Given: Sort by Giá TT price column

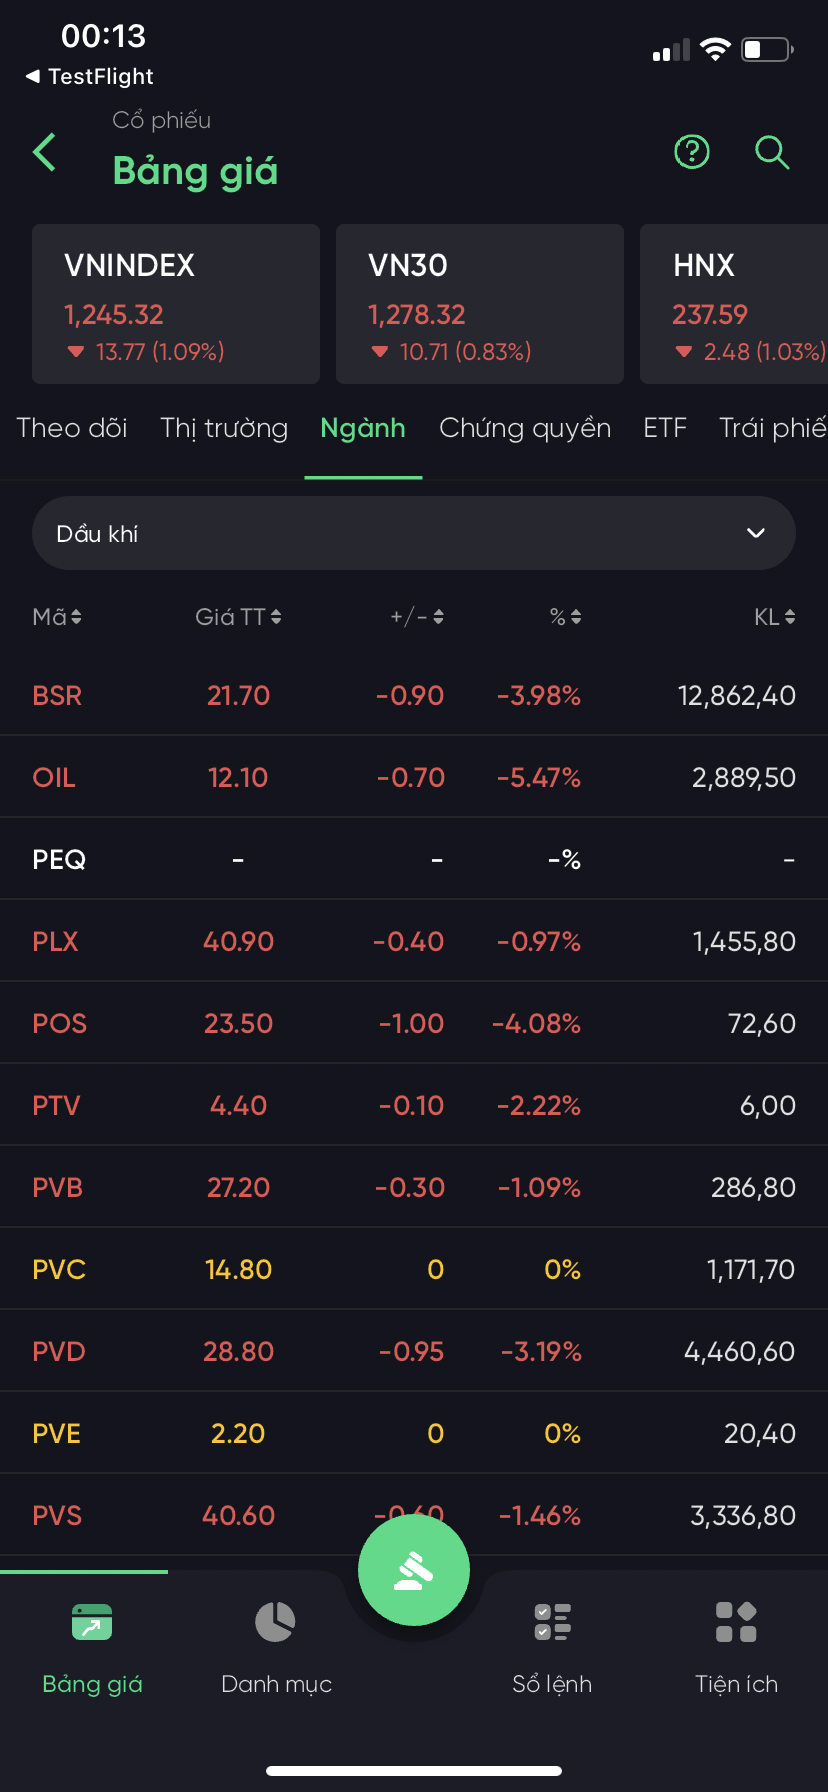Looking at the screenshot, I should [x=238, y=617].
